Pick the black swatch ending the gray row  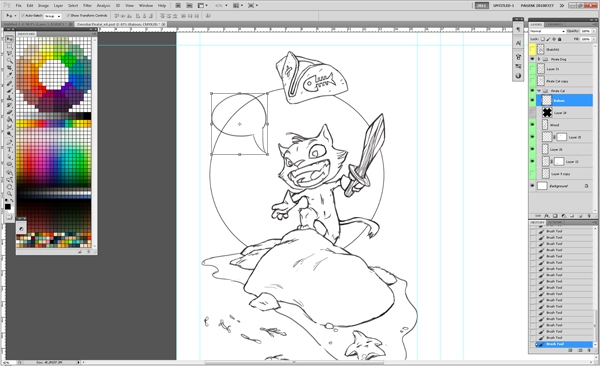click(x=88, y=116)
